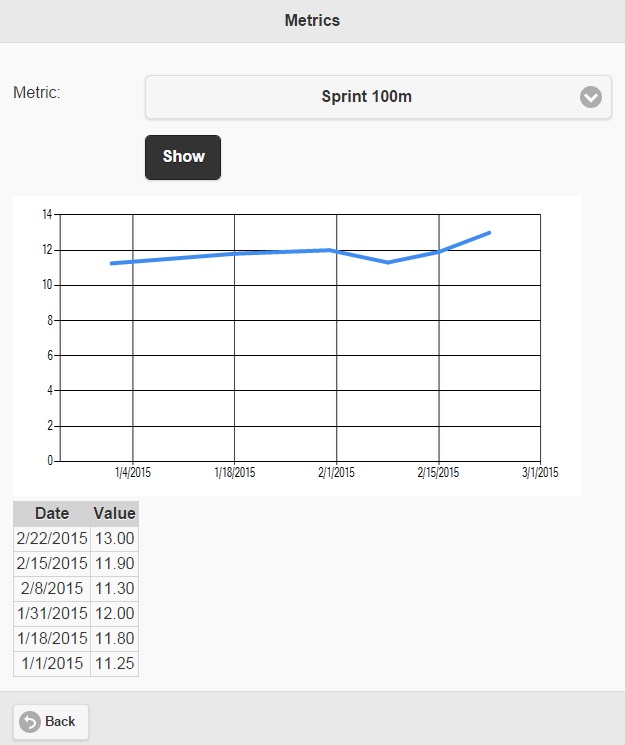Click the 2/1/2015 x-axis label
This screenshot has width=625, height=745.
(337, 473)
